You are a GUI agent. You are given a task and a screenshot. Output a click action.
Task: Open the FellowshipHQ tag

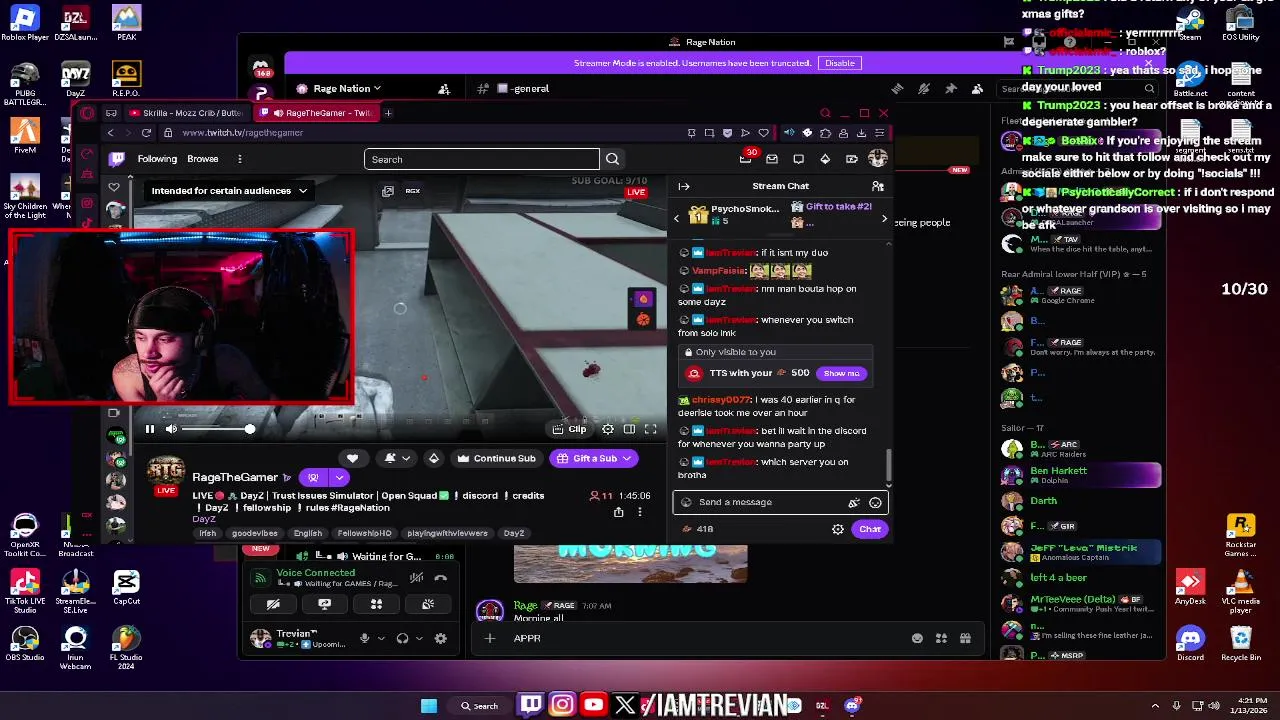pos(364,533)
